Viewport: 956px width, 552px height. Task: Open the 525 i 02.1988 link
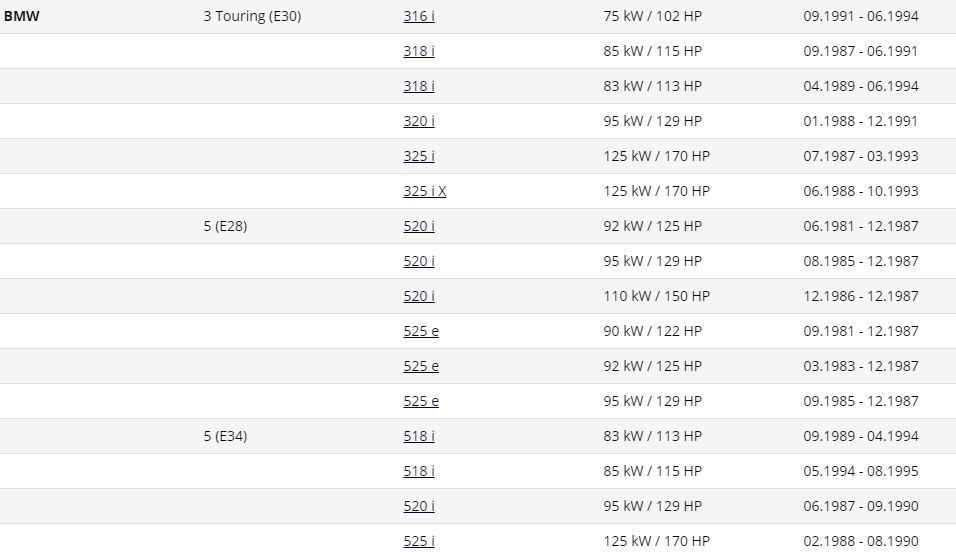point(419,541)
